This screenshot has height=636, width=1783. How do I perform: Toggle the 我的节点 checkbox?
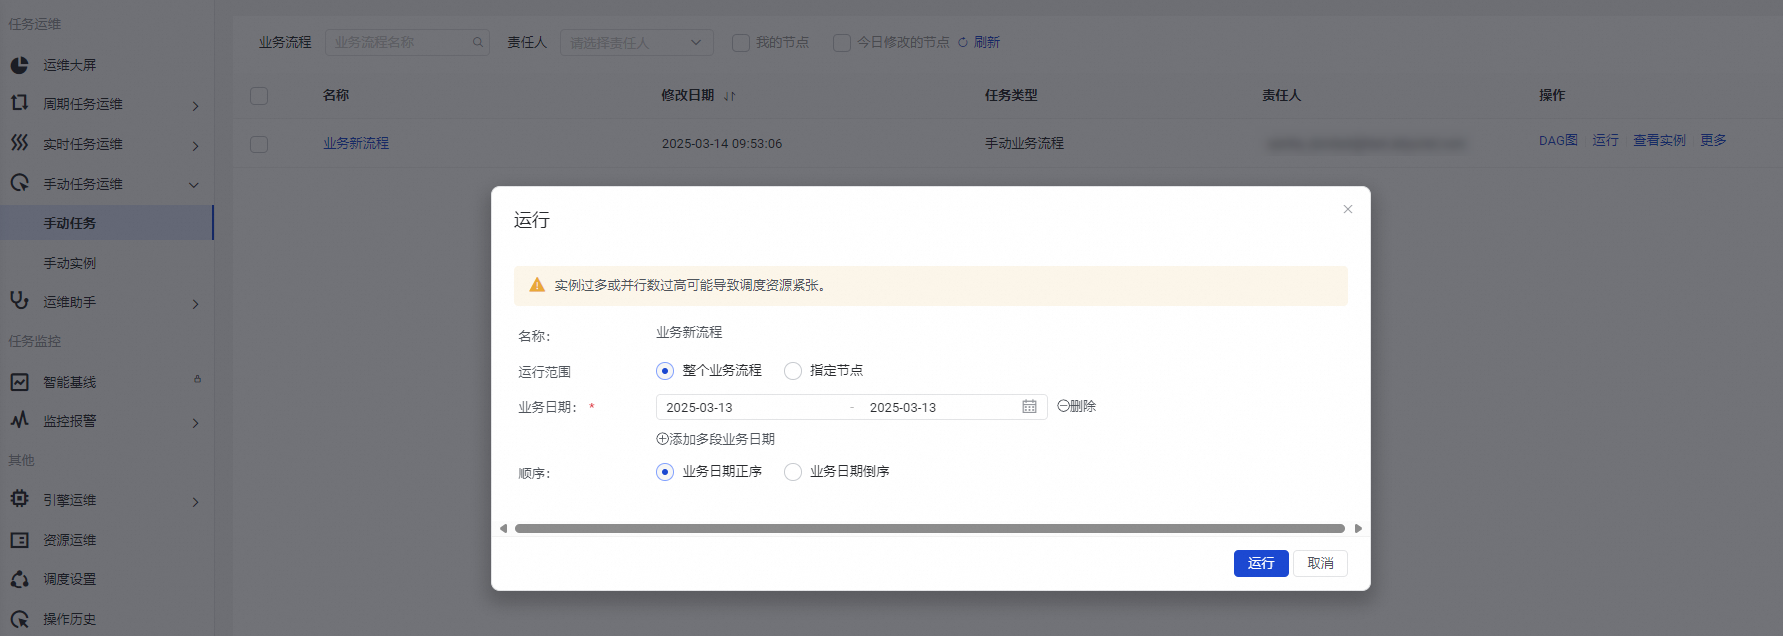coord(741,43)
